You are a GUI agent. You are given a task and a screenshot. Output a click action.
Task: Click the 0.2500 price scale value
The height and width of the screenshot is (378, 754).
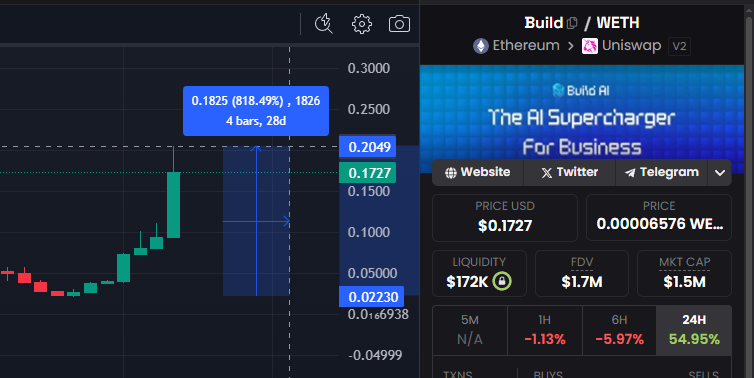pos(369,109)
